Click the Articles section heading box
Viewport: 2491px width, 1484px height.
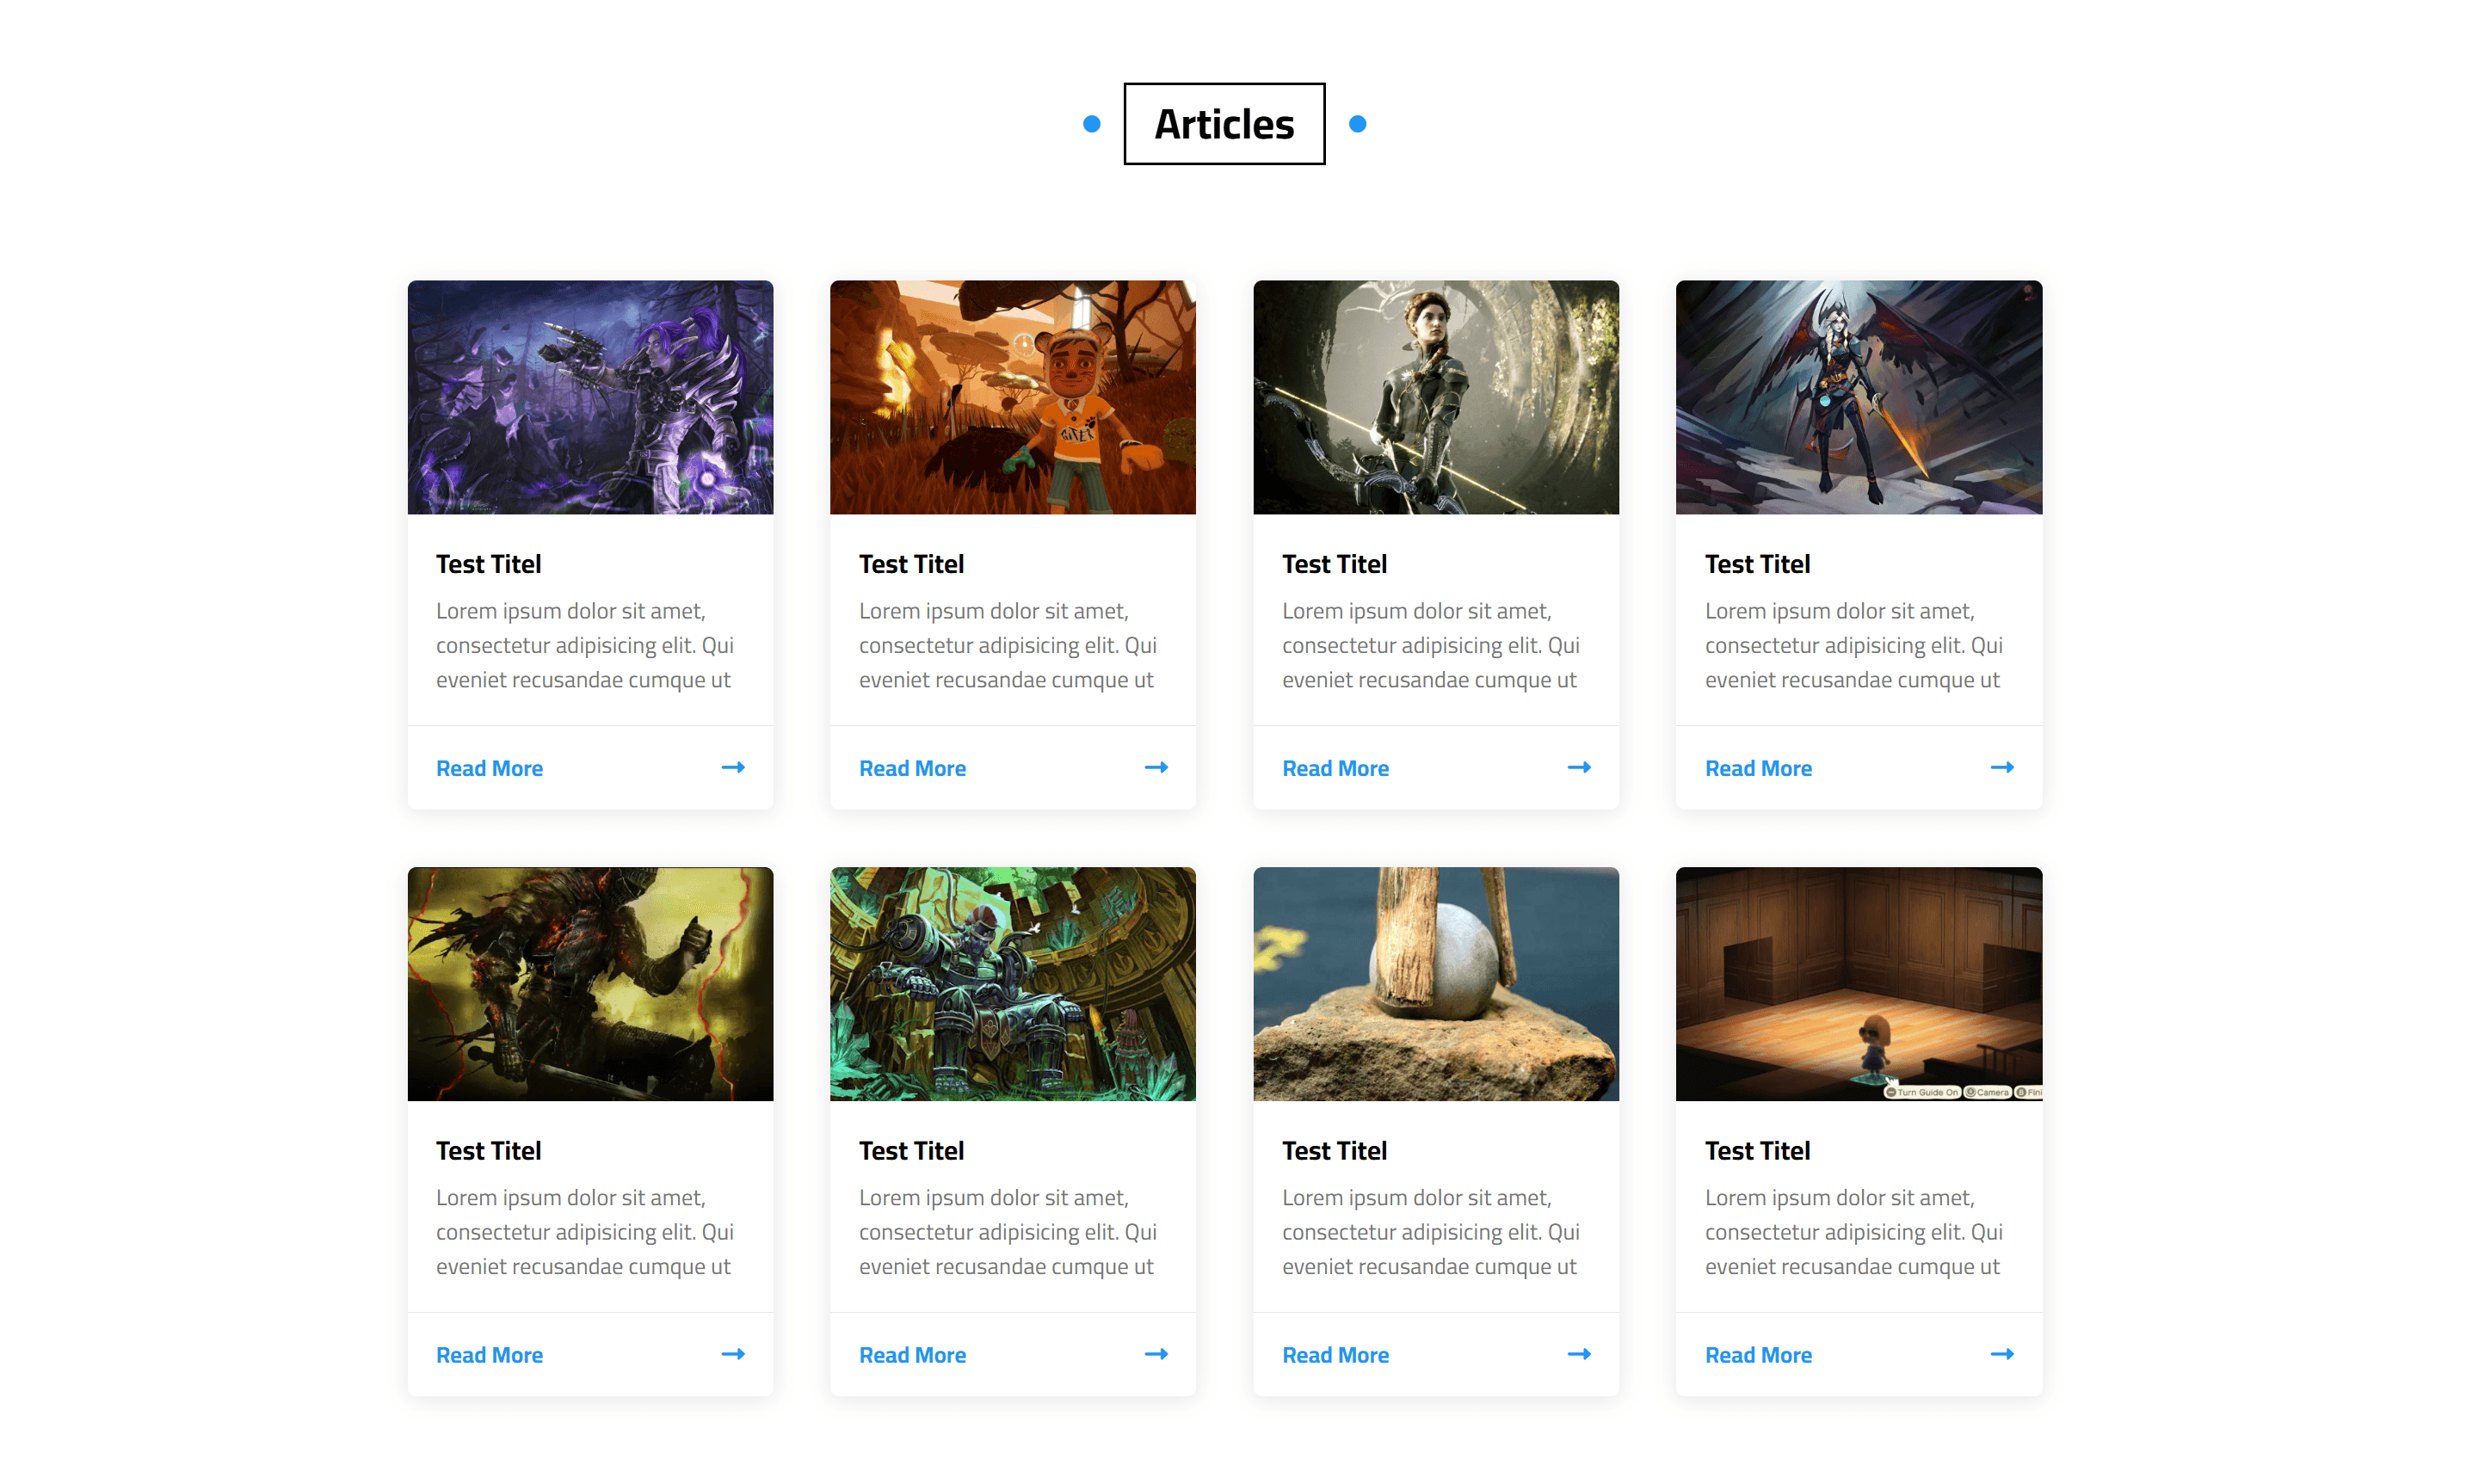click(x=1224, y=124)
